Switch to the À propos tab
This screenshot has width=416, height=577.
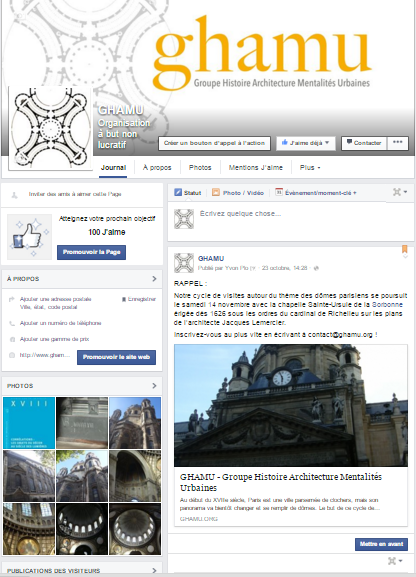point(157,167)
